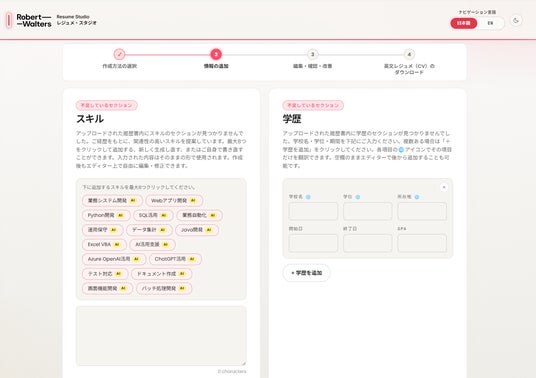The width and height of the screenshot is (536, 378).
Task: Go to step 3 編集・確認・改善
Action: 312,54
